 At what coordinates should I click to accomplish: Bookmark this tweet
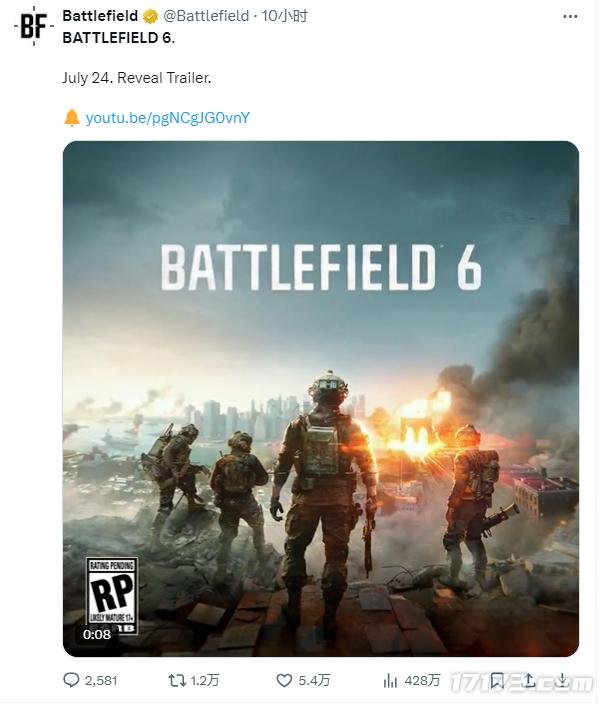(497, 680)
